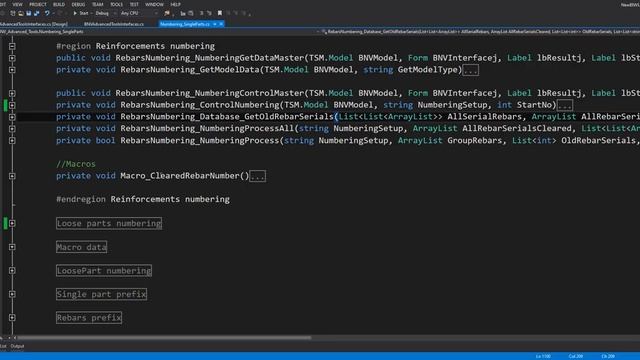
Task: Expand the Rebars prefix region
Action: tap(12, 318)
